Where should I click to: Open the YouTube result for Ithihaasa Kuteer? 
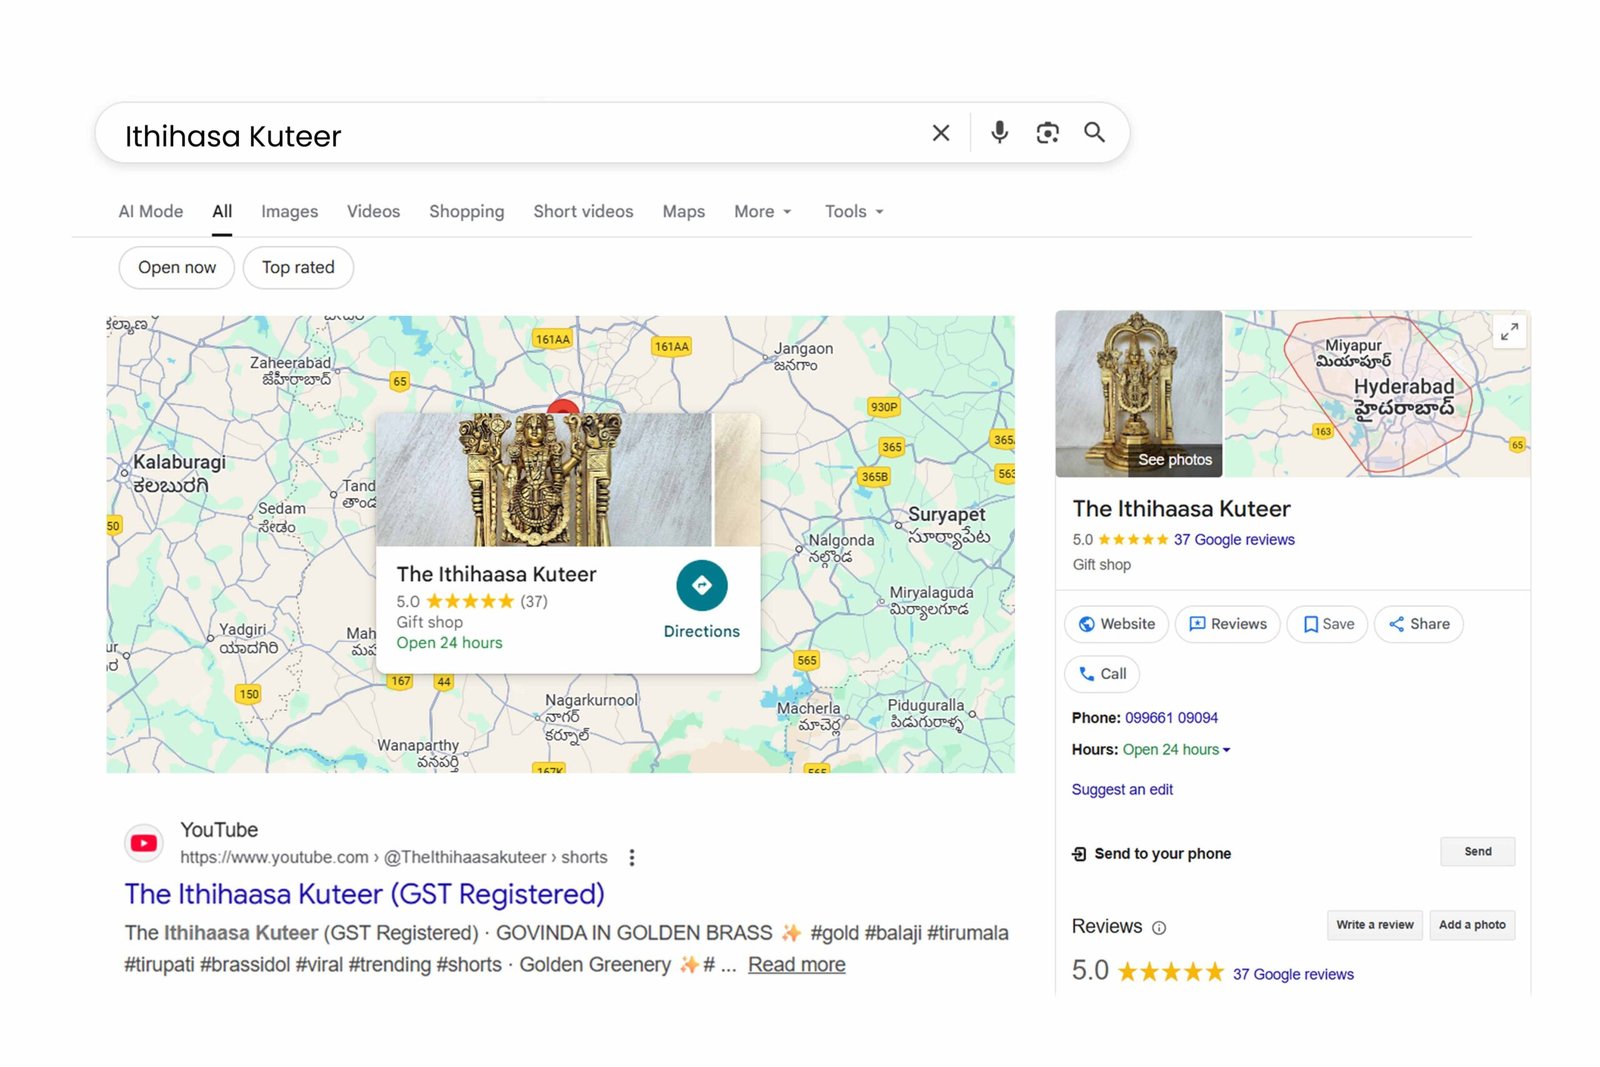coord(364,893)
